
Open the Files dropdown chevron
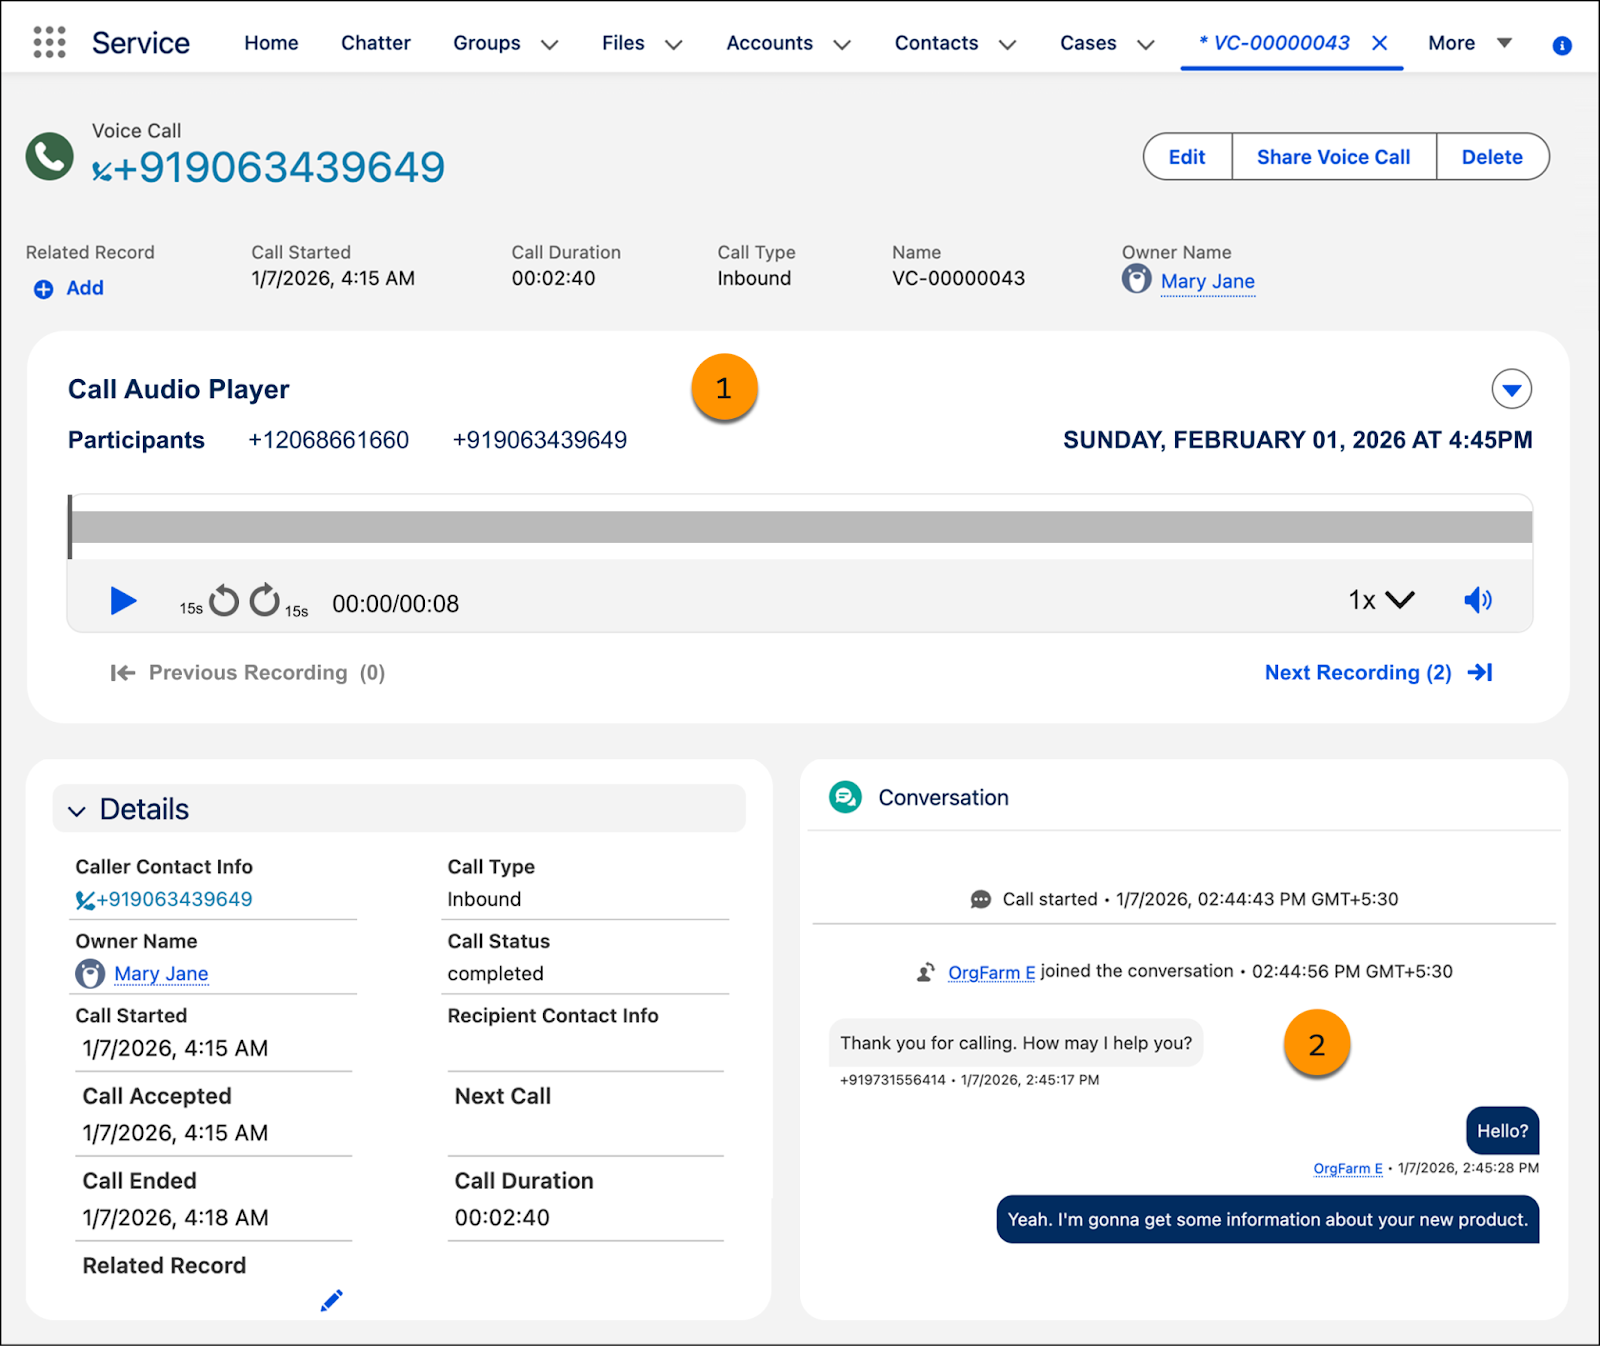[x=674, y=44]
